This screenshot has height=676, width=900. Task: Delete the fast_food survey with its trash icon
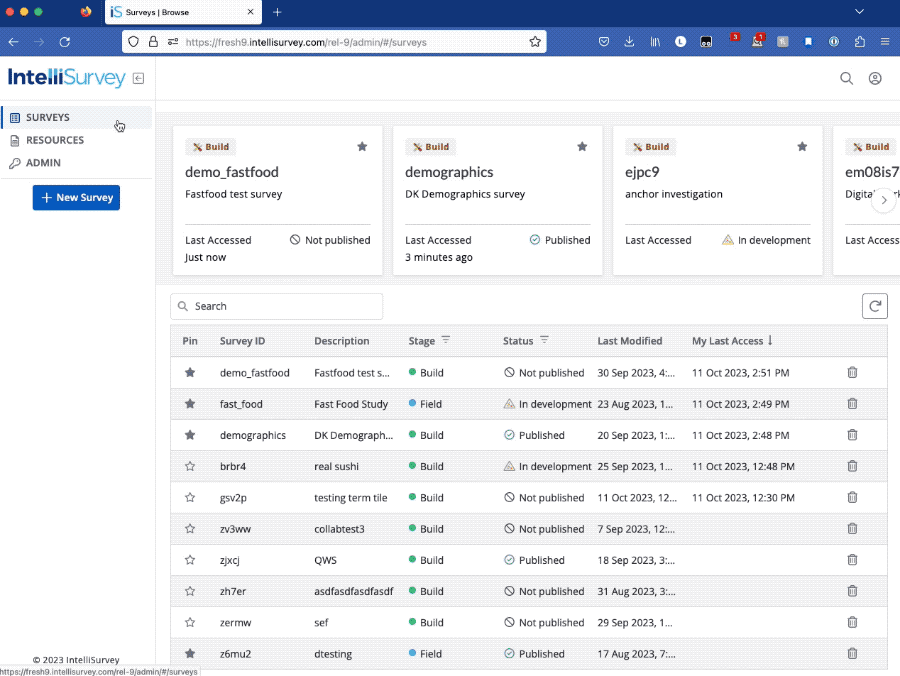[852, 404]
